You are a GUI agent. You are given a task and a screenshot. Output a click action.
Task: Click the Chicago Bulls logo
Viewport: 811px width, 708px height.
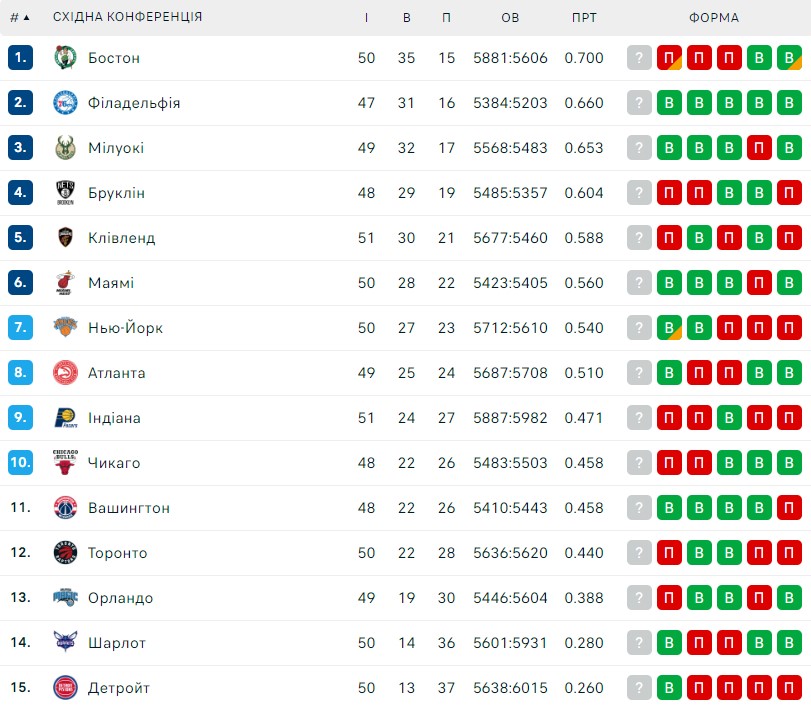click(x=65, y=462)
